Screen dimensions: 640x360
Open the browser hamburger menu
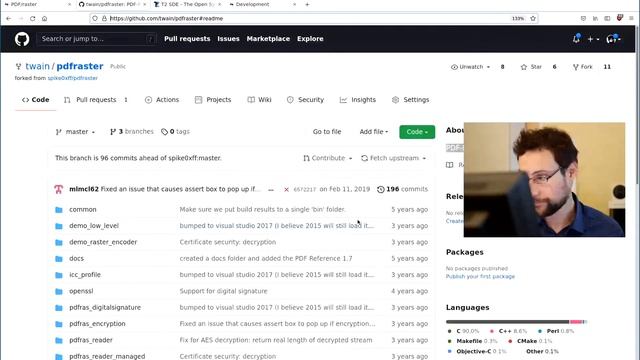pyautogui.click(x=631, y=18)
